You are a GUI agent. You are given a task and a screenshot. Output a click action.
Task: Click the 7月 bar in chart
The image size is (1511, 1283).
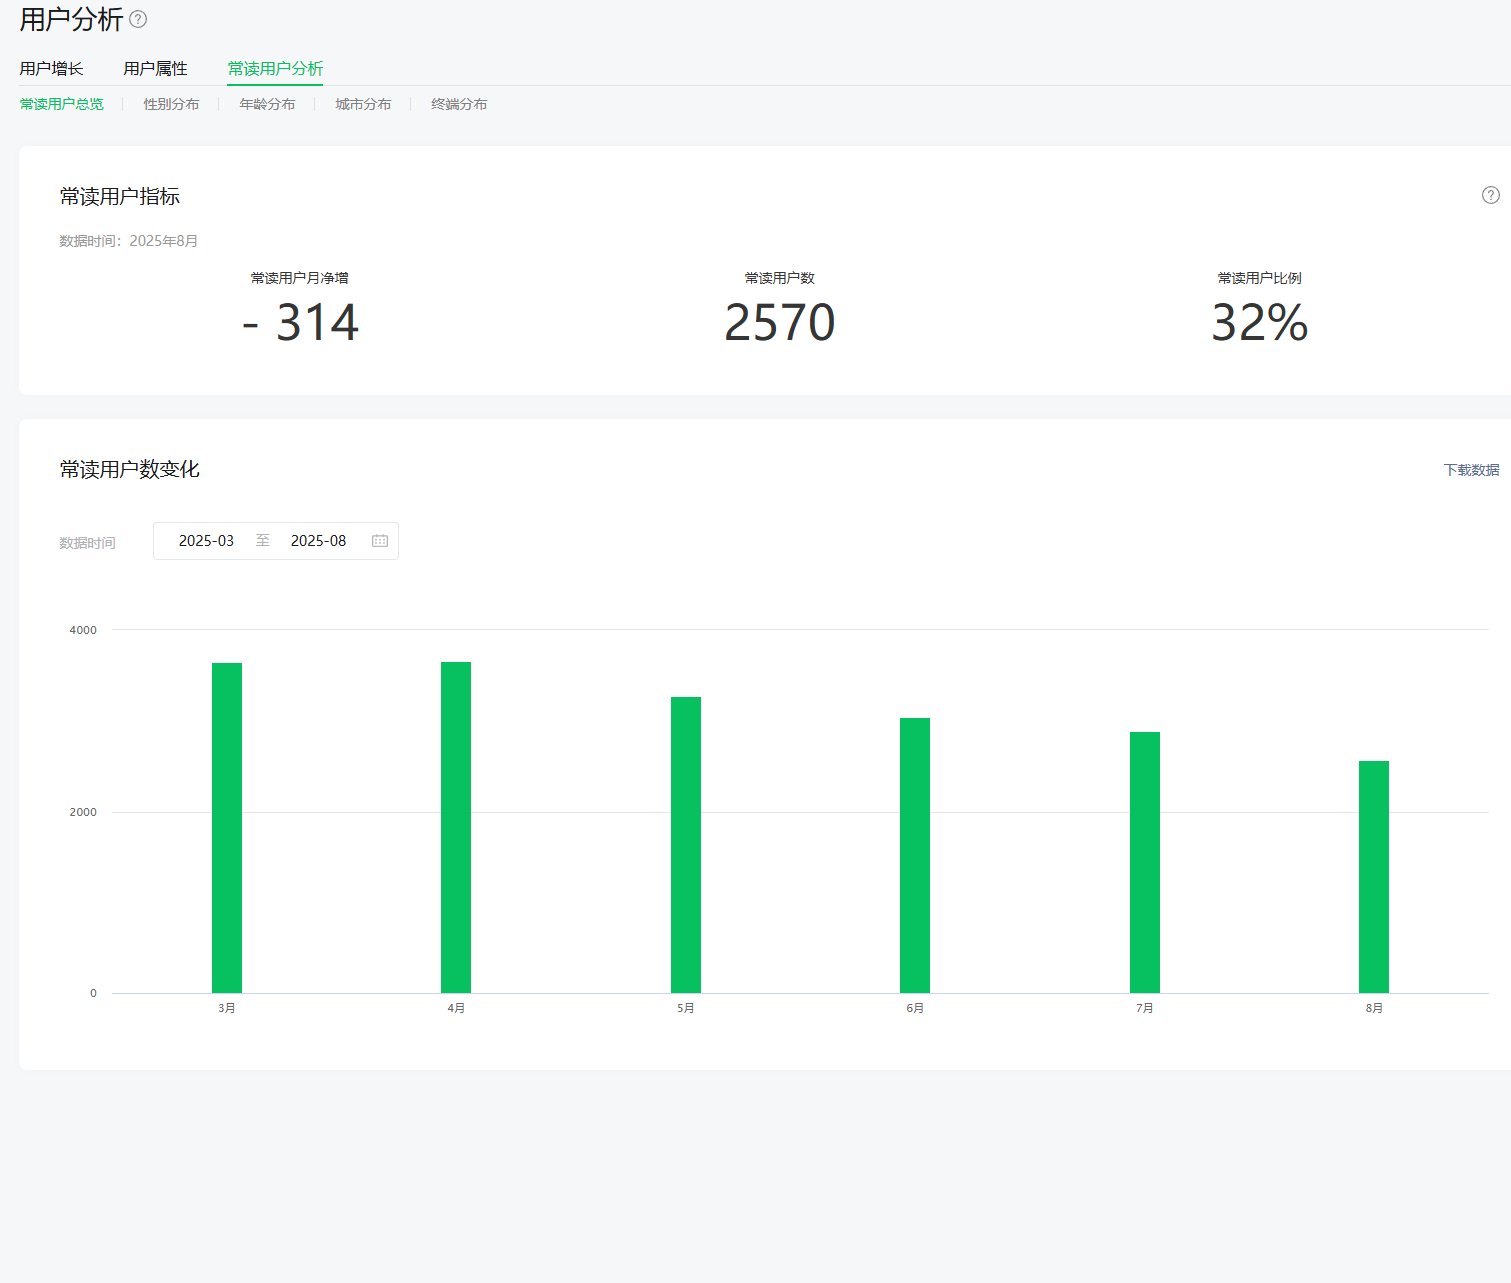[x=1145, y=862]
